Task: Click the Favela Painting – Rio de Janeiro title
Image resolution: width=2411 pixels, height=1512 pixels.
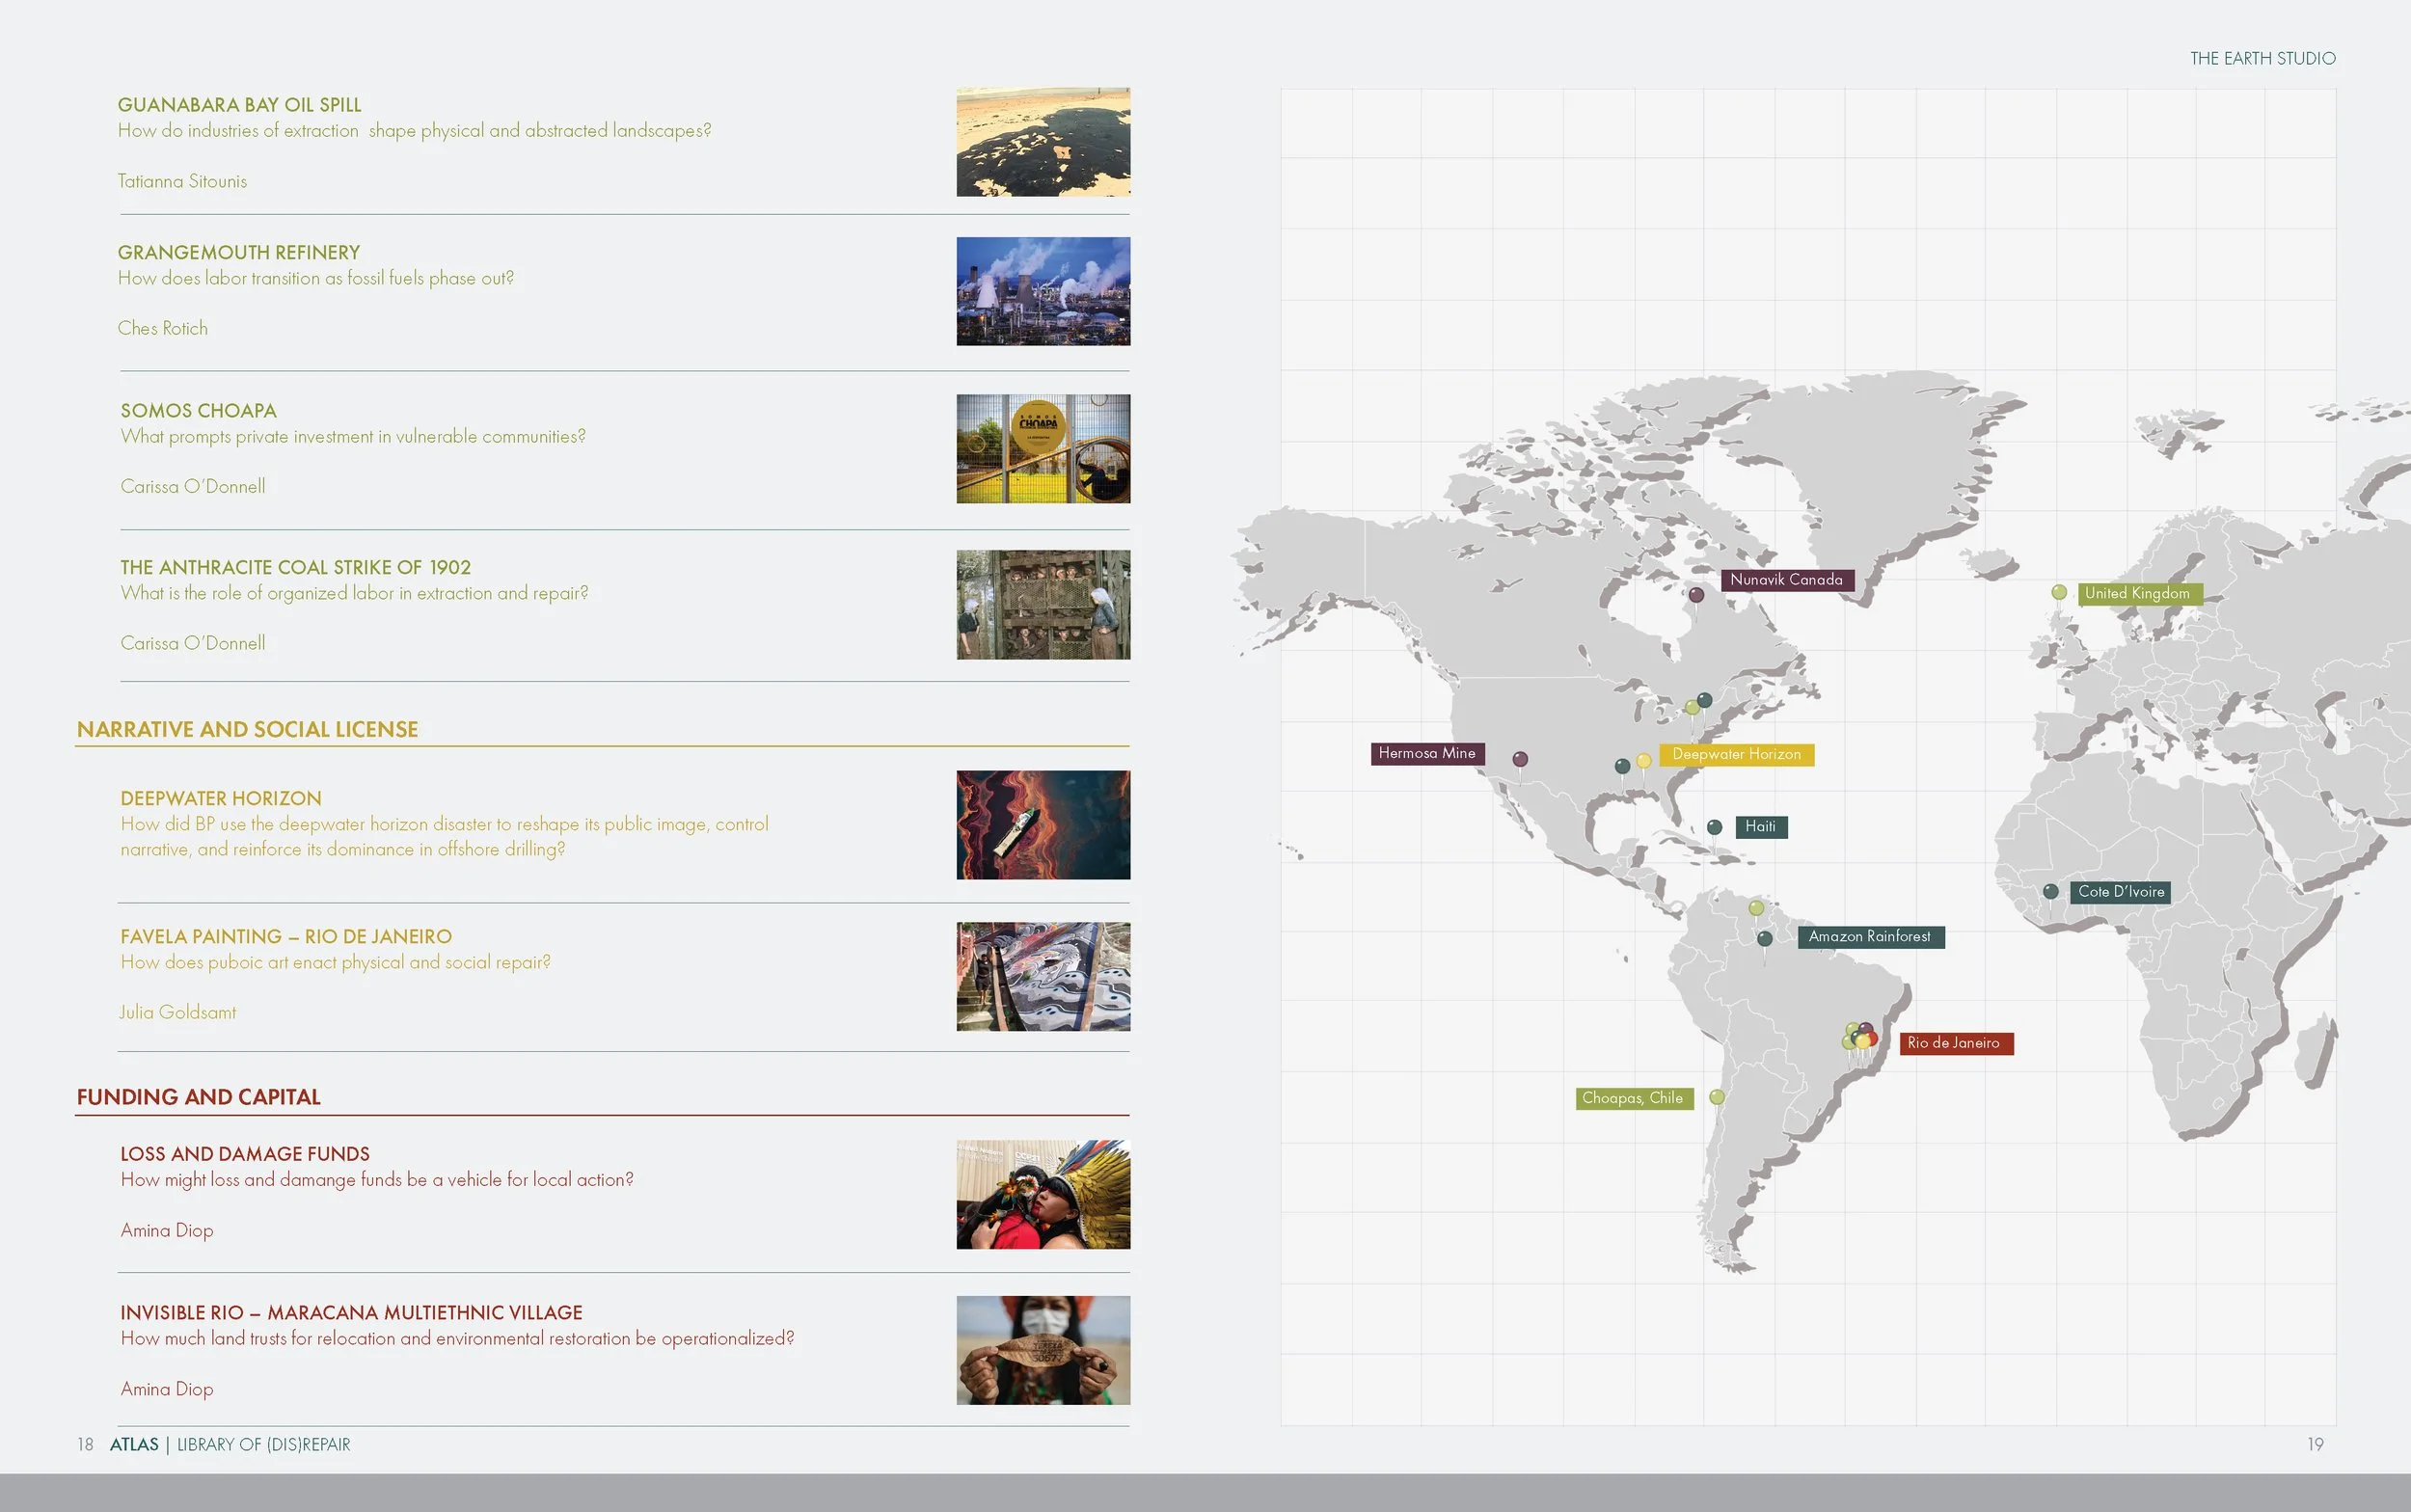Action: 286,936
